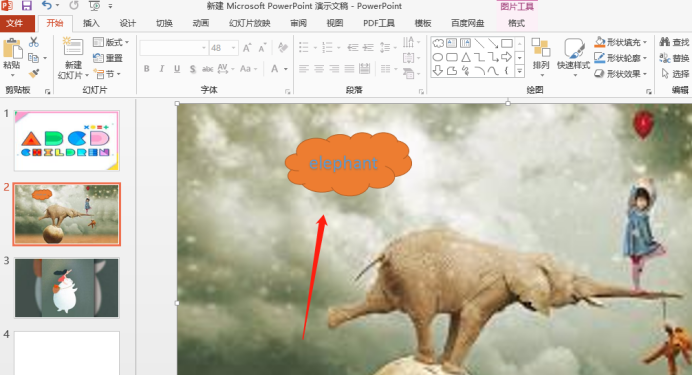Open the Aa change case dropdown
Screen dimensions: 693x375
click(248, 69)
